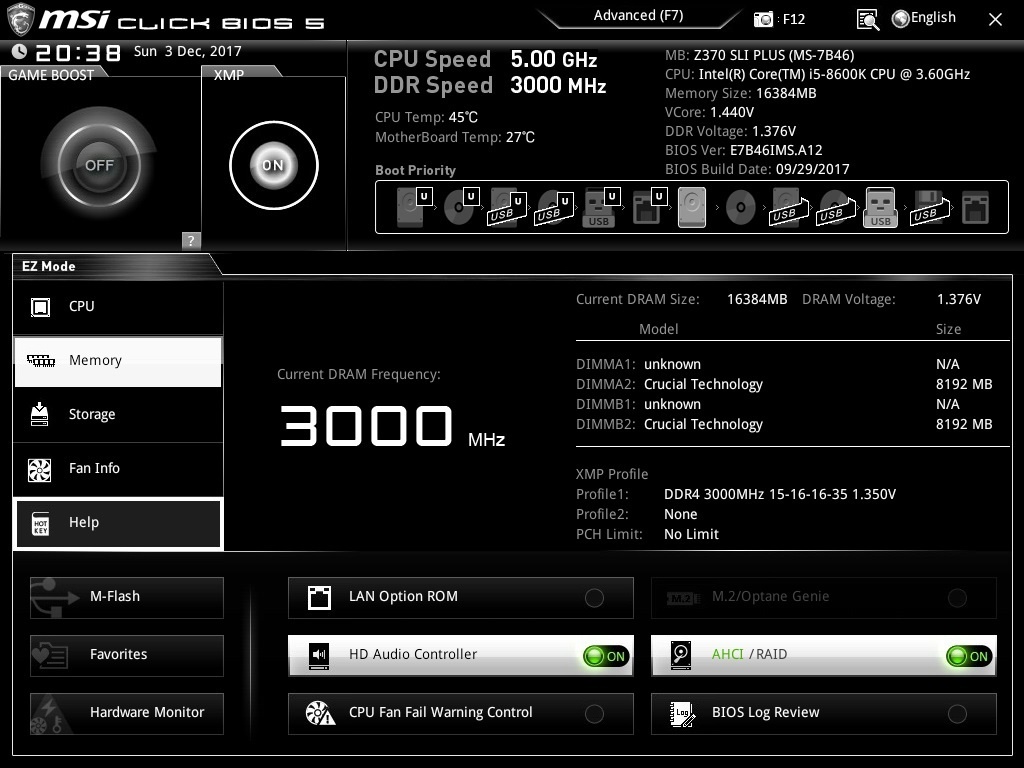Click the clock icon beside the time
Viewport: 1024px width, 768px height.
(x=20, y=52)
